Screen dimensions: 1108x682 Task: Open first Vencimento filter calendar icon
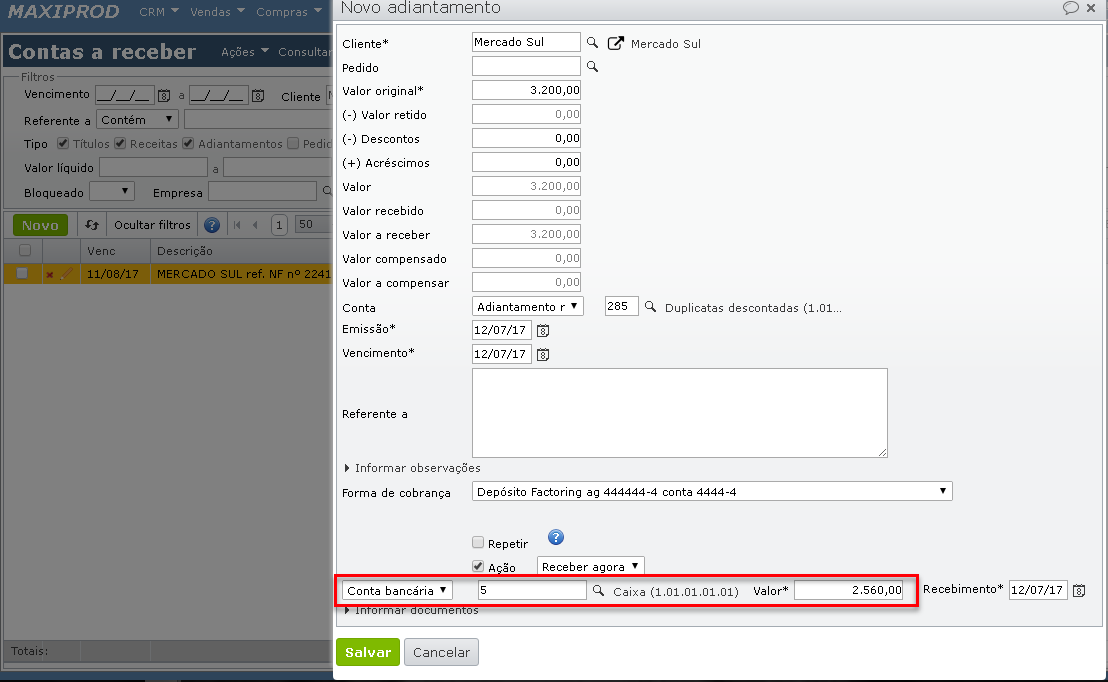[x=164, y=95]
